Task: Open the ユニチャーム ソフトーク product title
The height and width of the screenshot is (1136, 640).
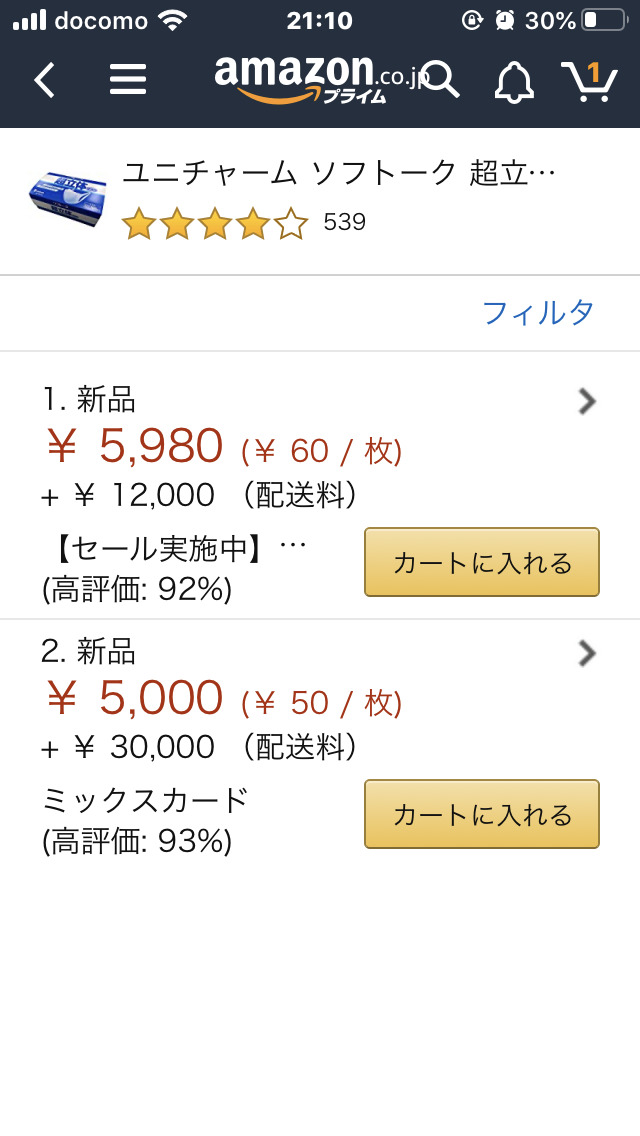Action: click(338, 173)
